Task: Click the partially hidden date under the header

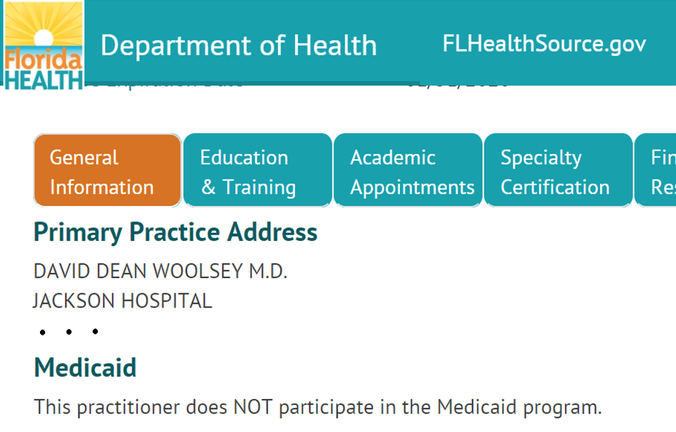Action: tap(458, 86)
